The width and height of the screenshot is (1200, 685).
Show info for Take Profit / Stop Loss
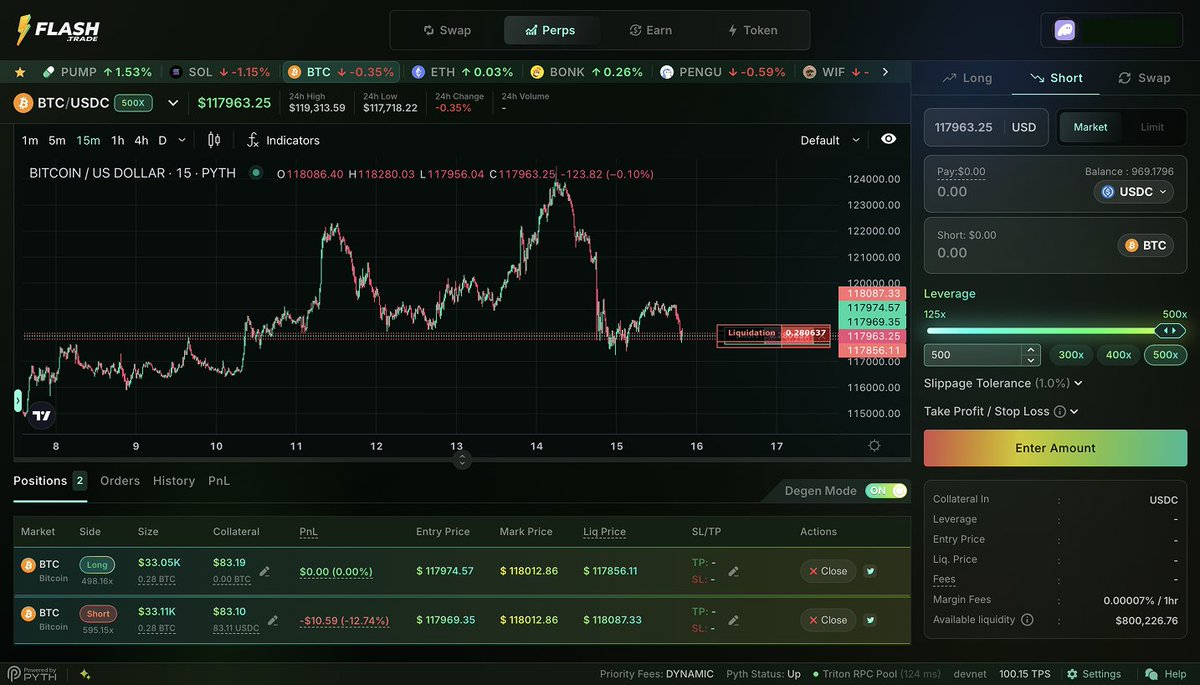point(1060,411)
